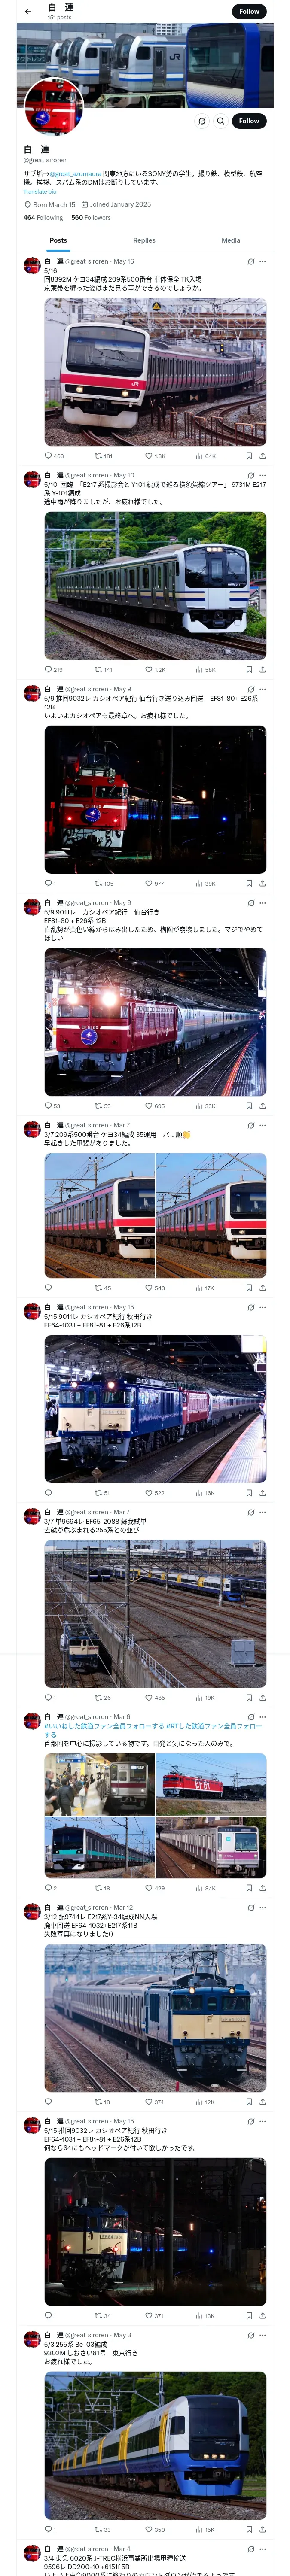Click Translate bio link

point(40,192)
